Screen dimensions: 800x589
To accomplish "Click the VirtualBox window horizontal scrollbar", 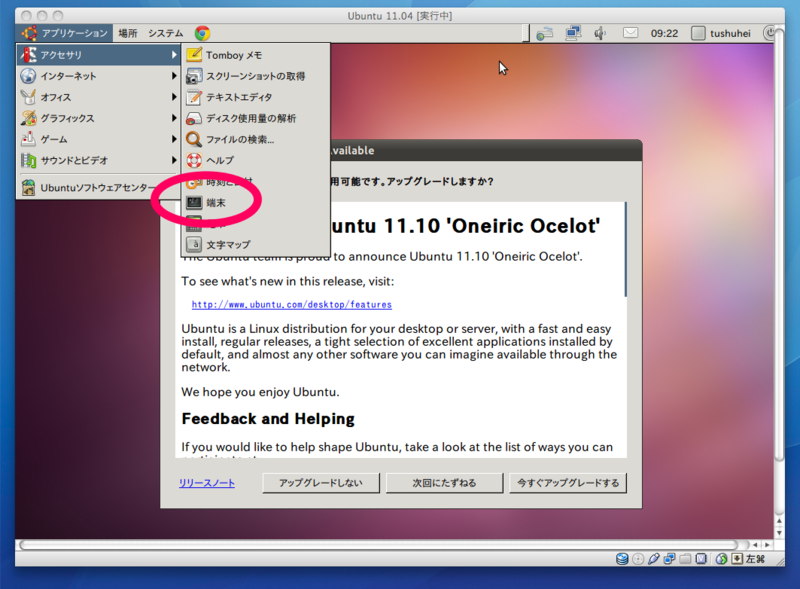I will pyautogui.click(x=379, y=545).
